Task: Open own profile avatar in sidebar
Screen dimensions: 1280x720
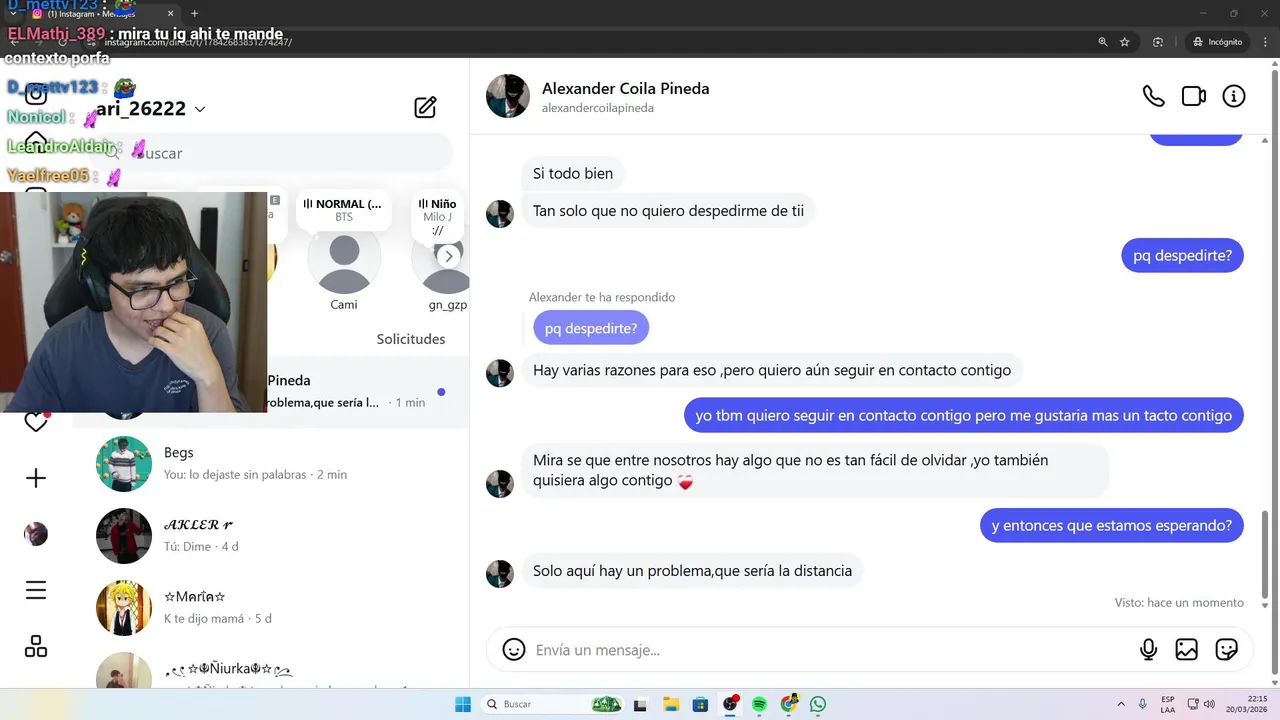Action: tap(36, 534)
